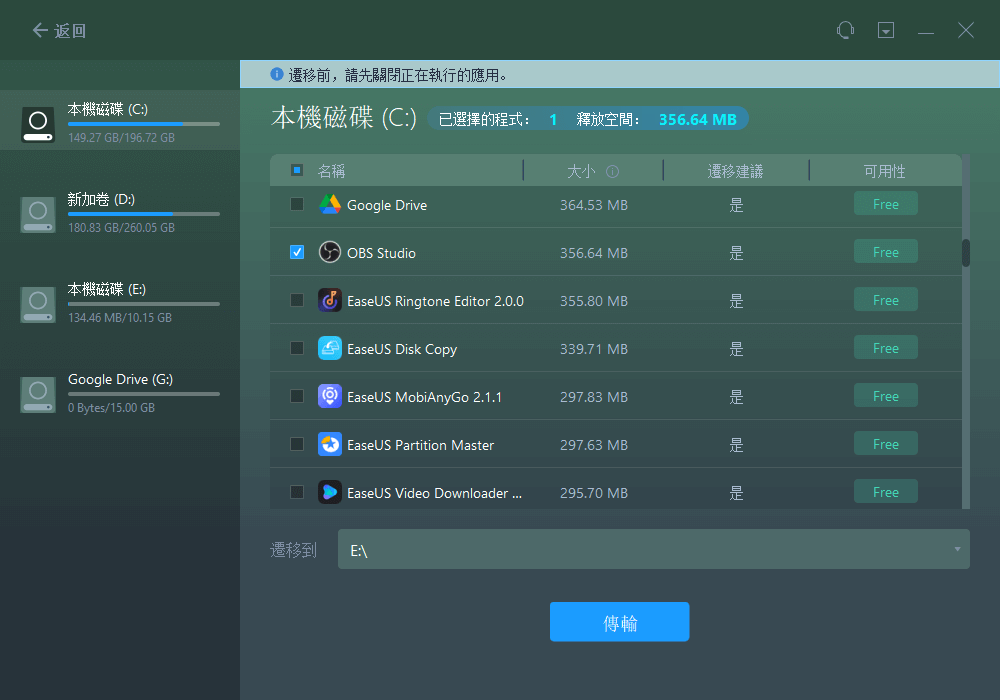Click the 本機磁碟 (C:) drive icon
1000x700 pixels.
click(x=38, y=124)
